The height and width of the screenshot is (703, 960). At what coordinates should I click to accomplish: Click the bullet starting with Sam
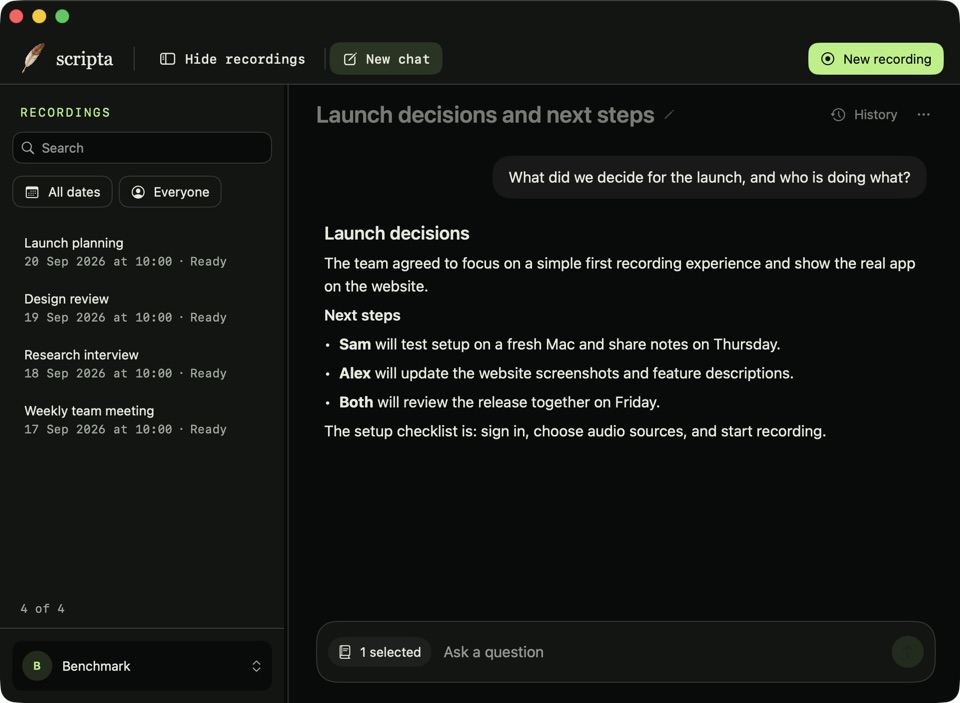(560, 344)
